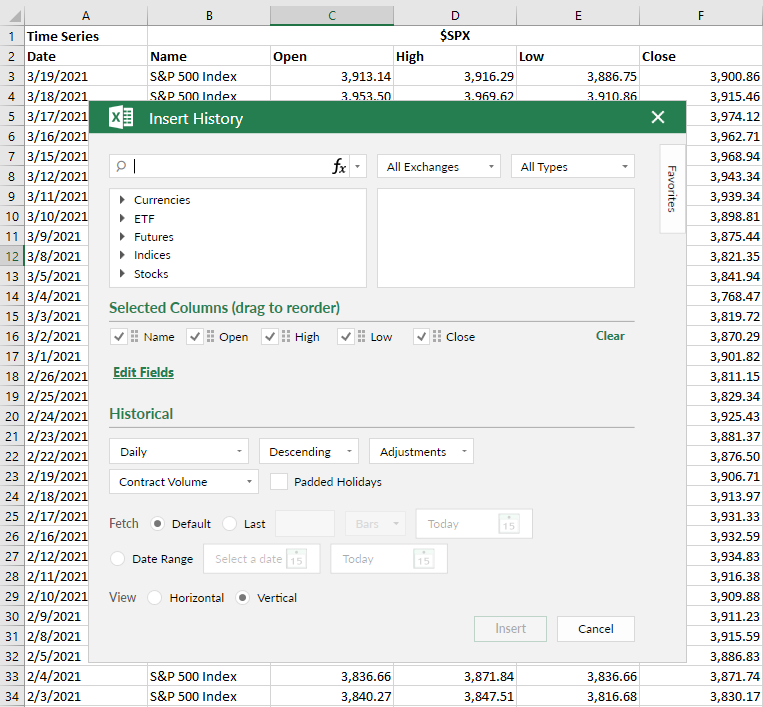Click the Close value 3,900.86
Image resolution: width=763 pixels, height=707 pixels.
pos(701,76)
